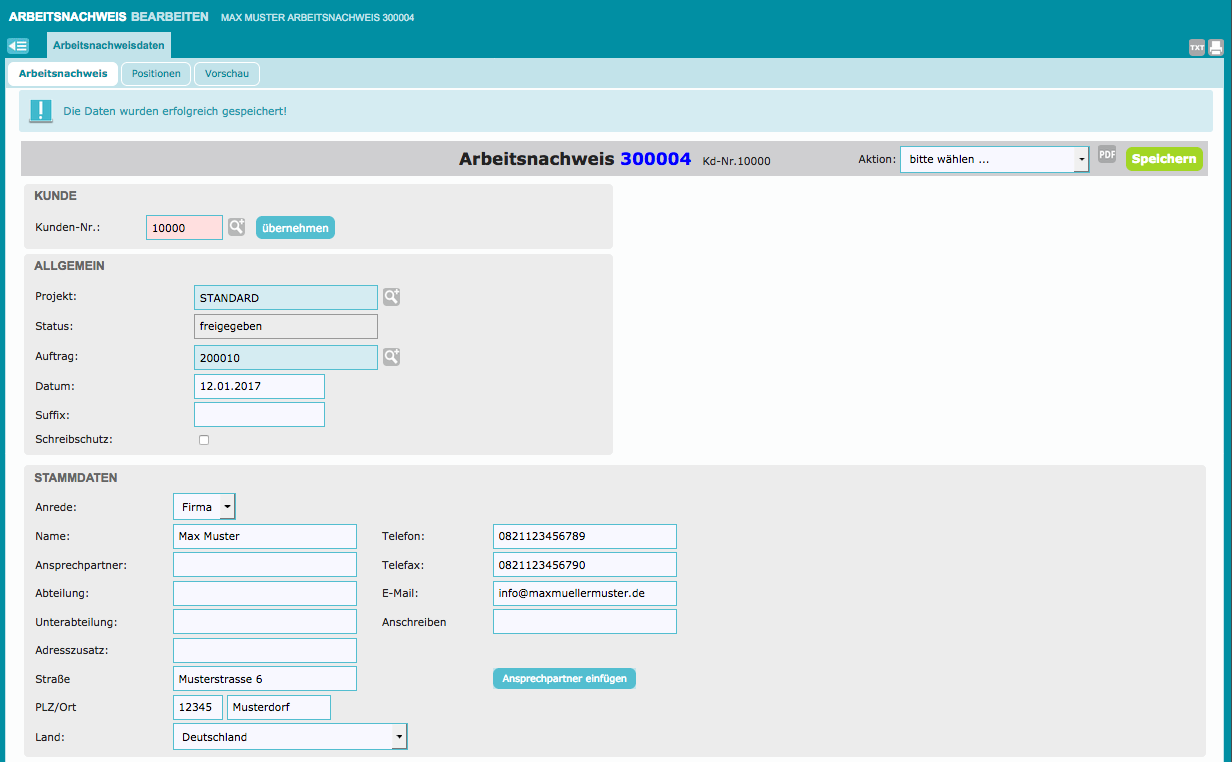The height and width of the screenshot is (762, 1232).
Task: Click the übernehmen button
Action: [295, 228]
